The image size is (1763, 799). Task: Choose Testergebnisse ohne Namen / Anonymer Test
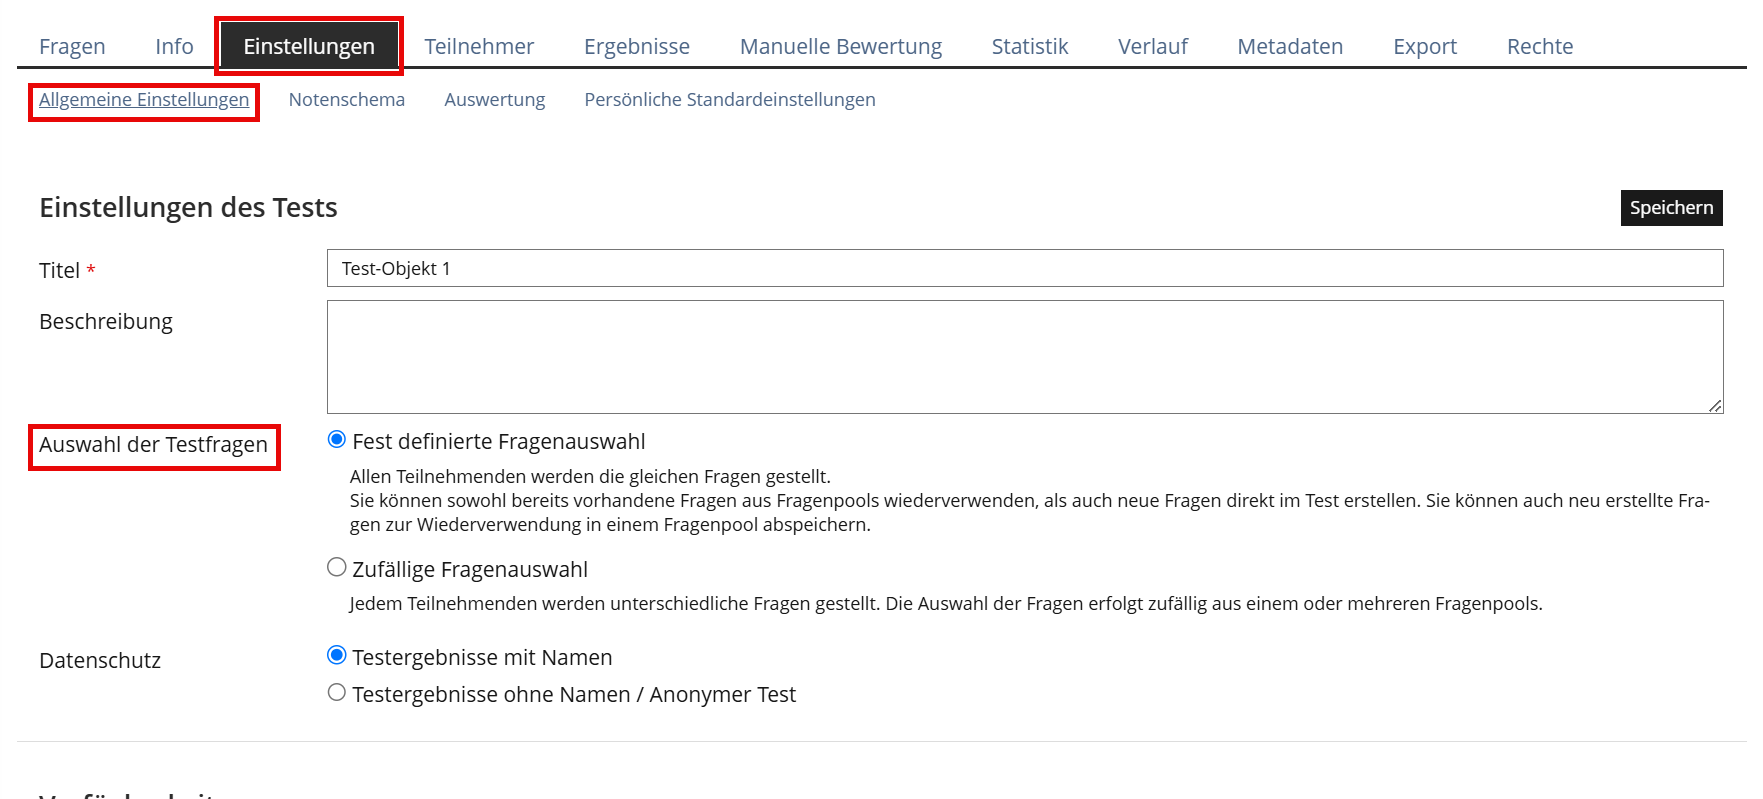(x=337, y=693)
